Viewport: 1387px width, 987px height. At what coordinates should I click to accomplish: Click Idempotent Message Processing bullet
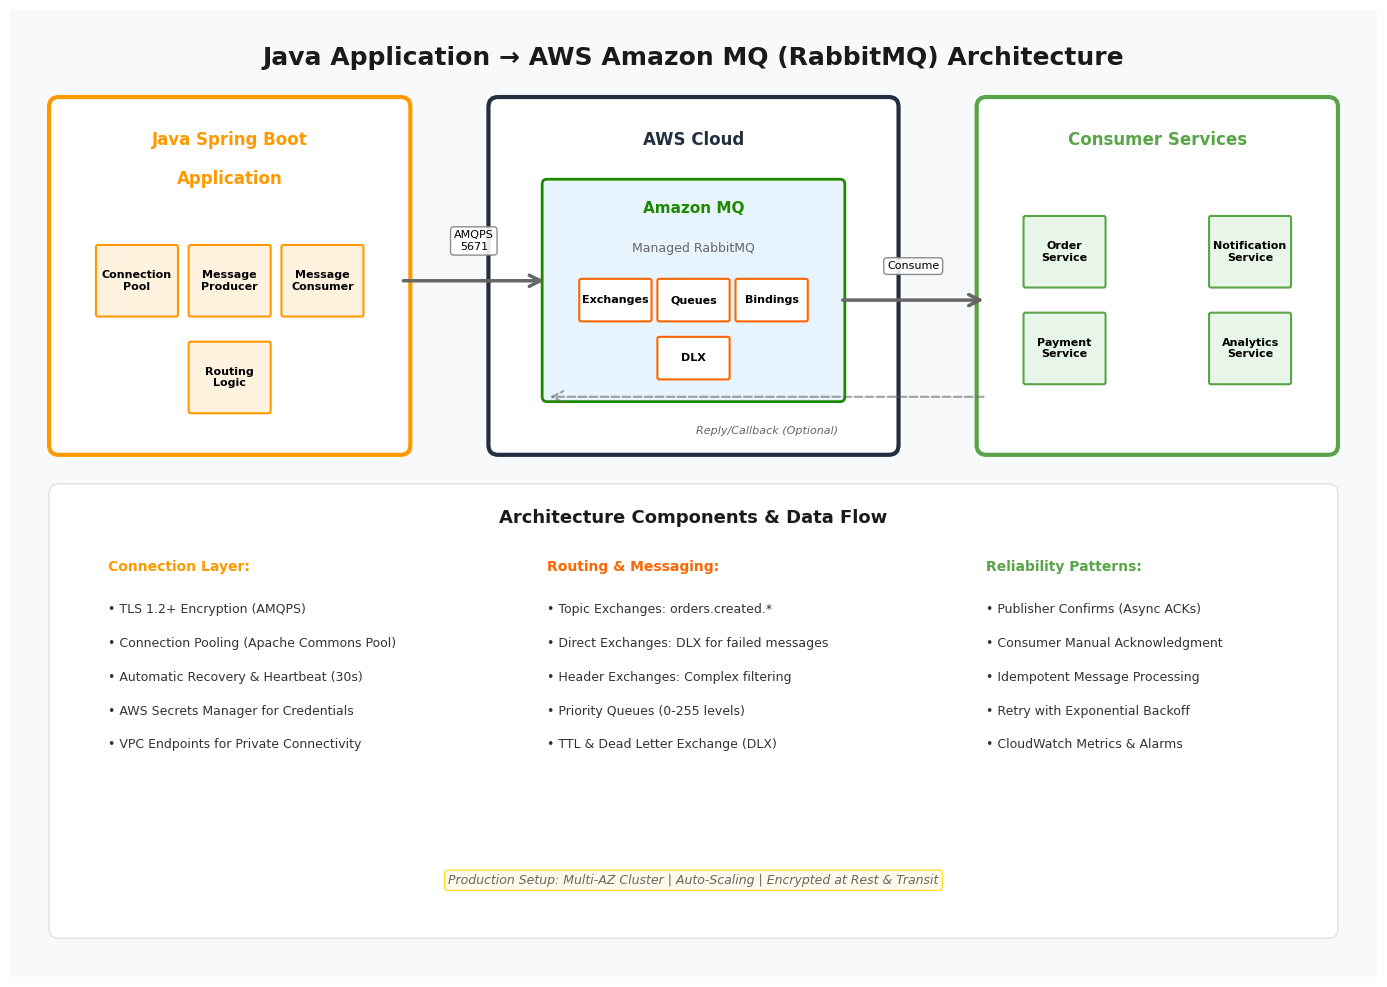click(1093, 678)
